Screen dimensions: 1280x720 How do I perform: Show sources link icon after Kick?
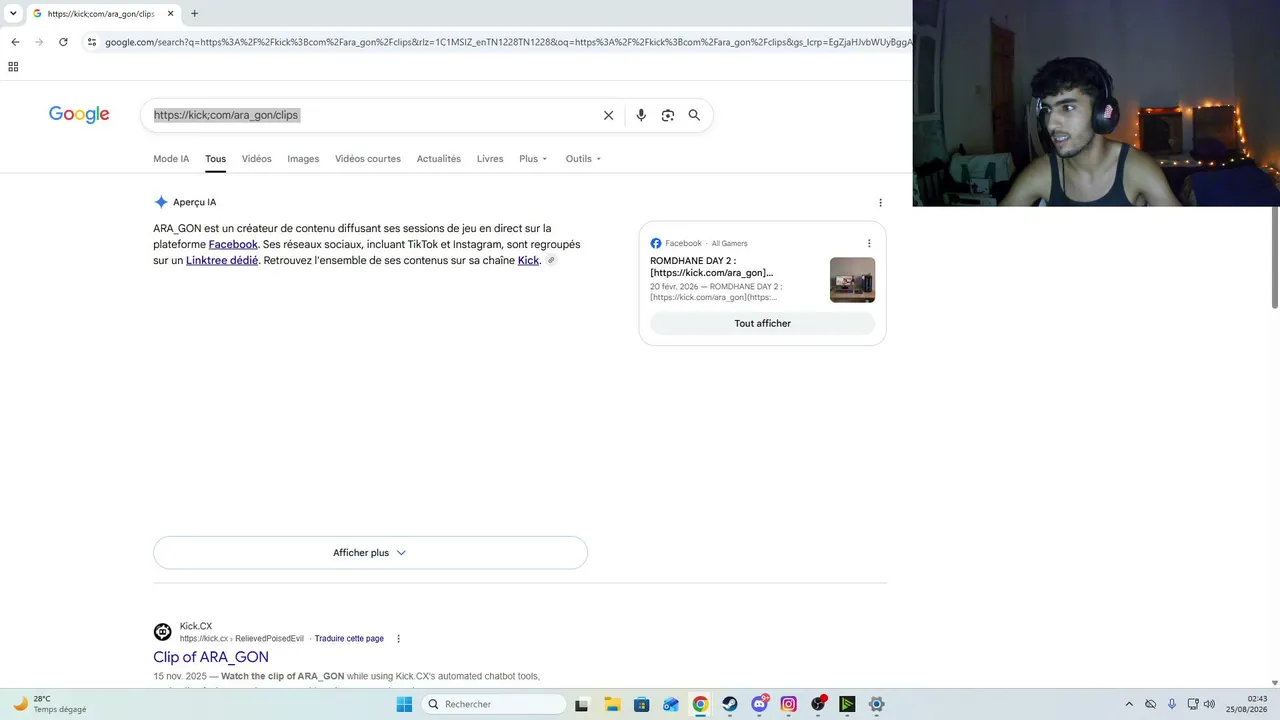coord(551,260)
